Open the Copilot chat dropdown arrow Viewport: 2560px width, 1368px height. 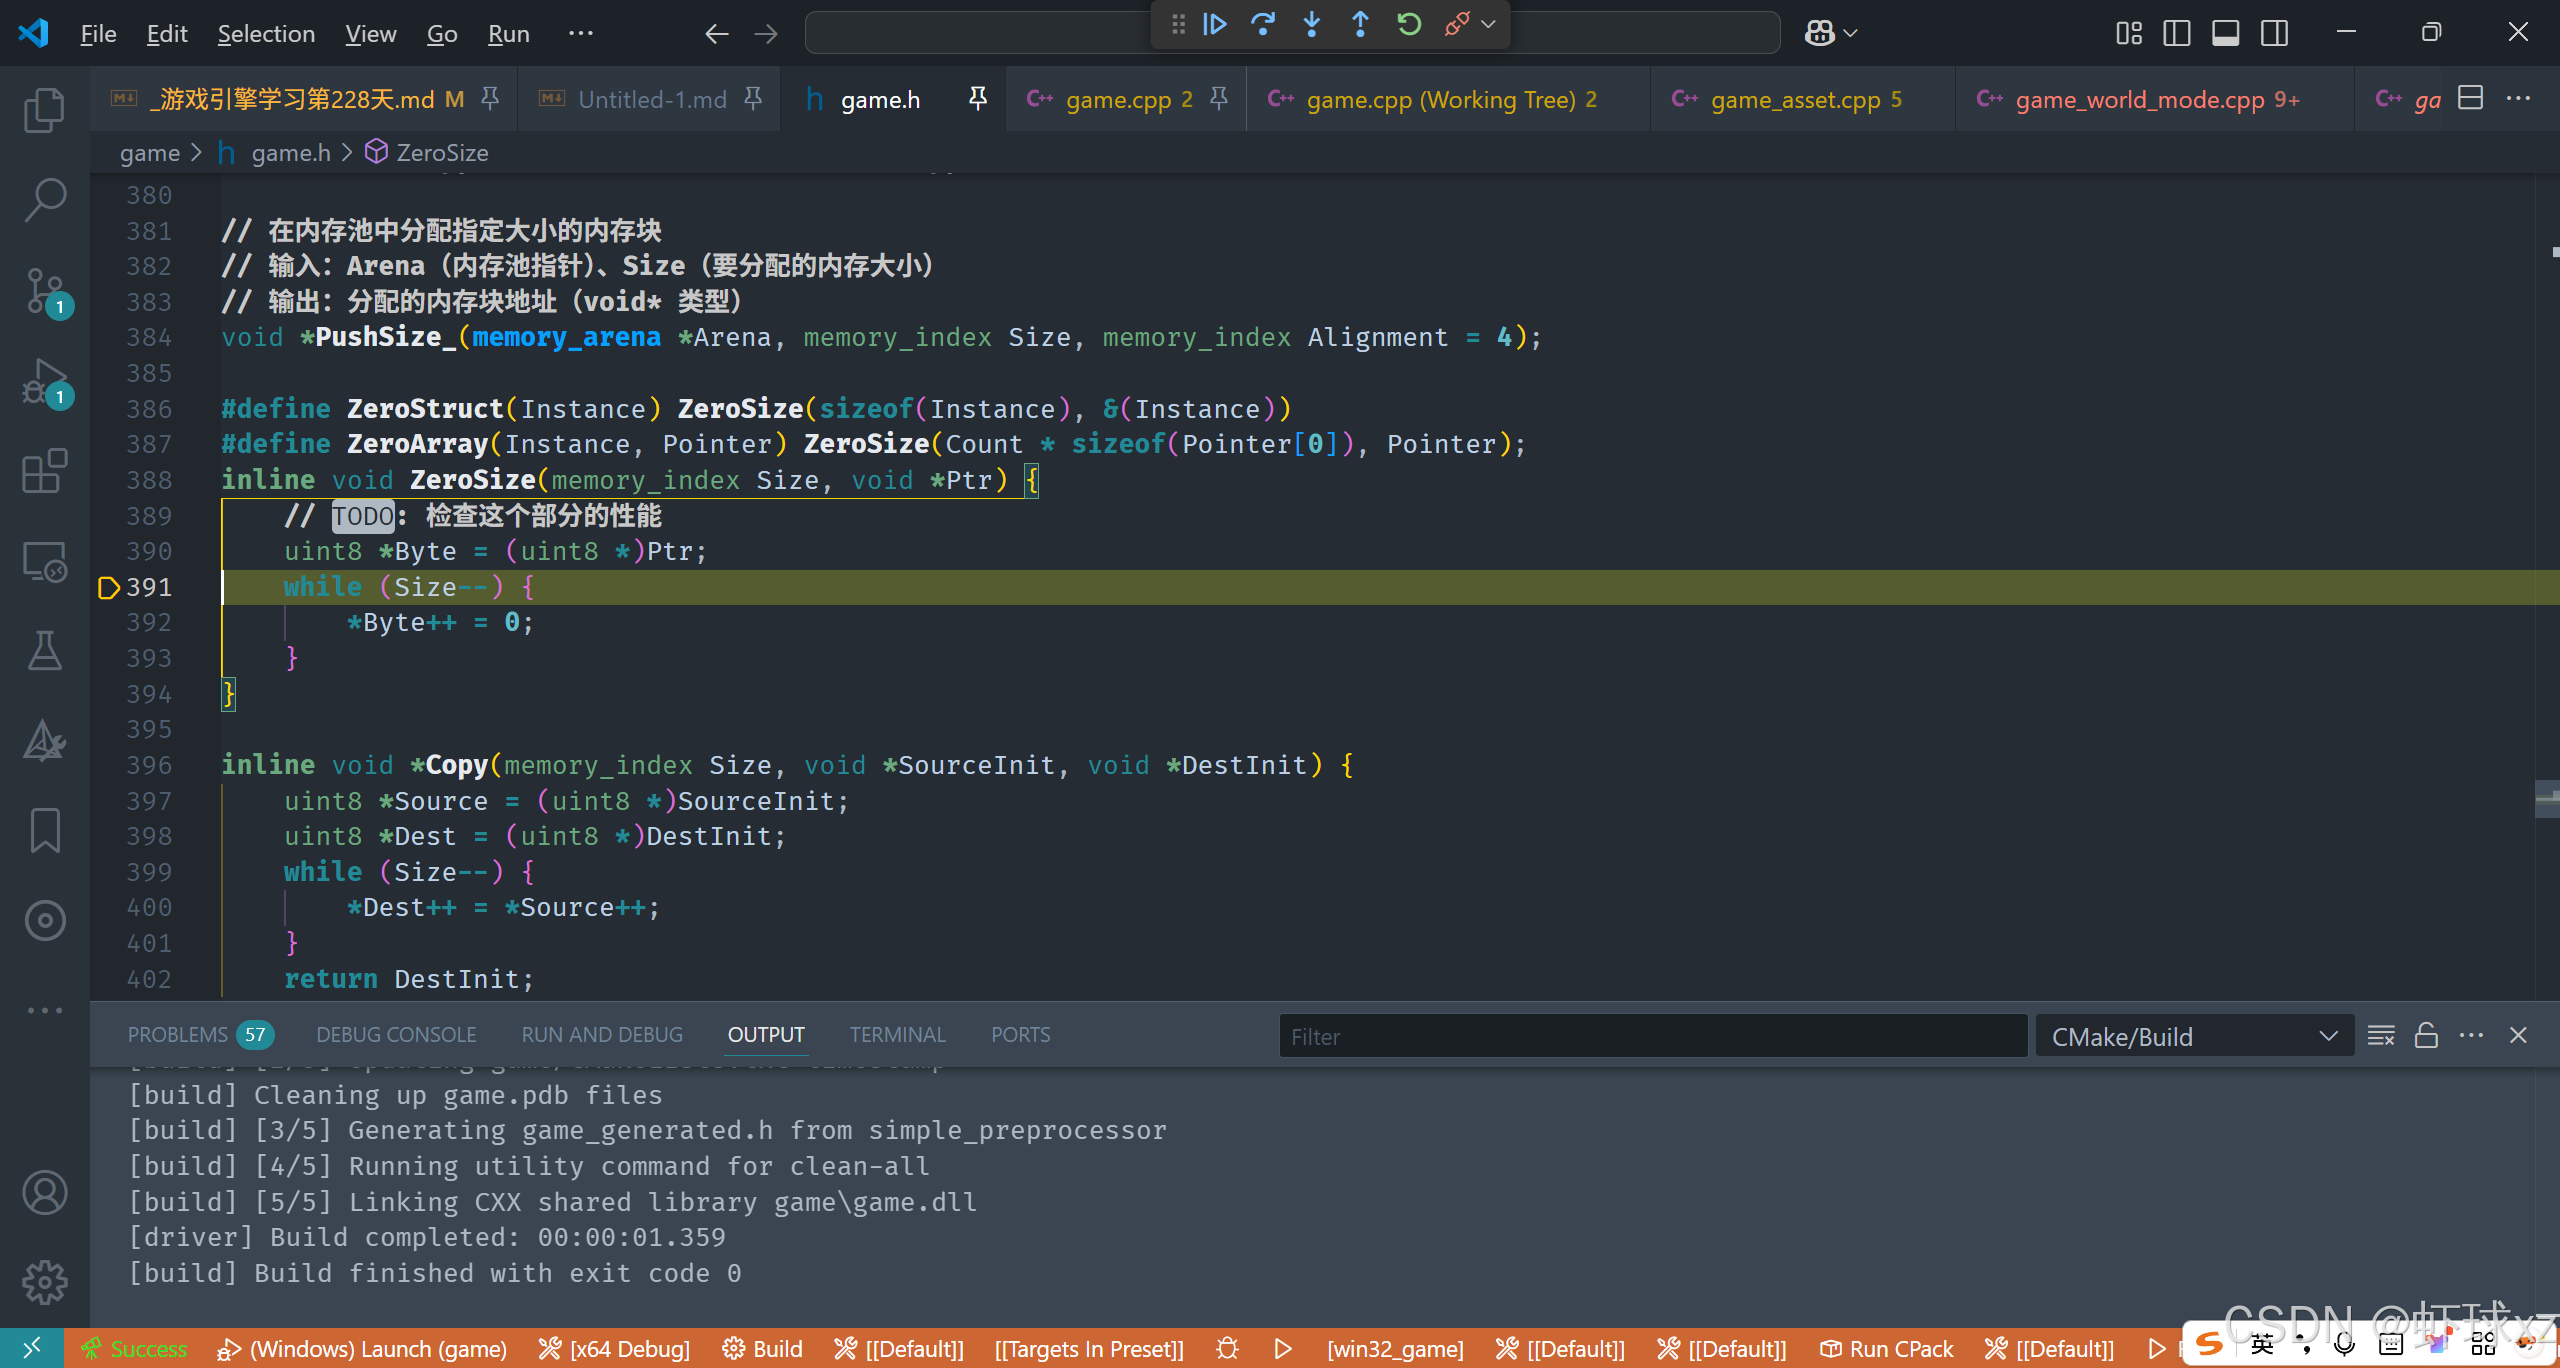(1851, 33)
